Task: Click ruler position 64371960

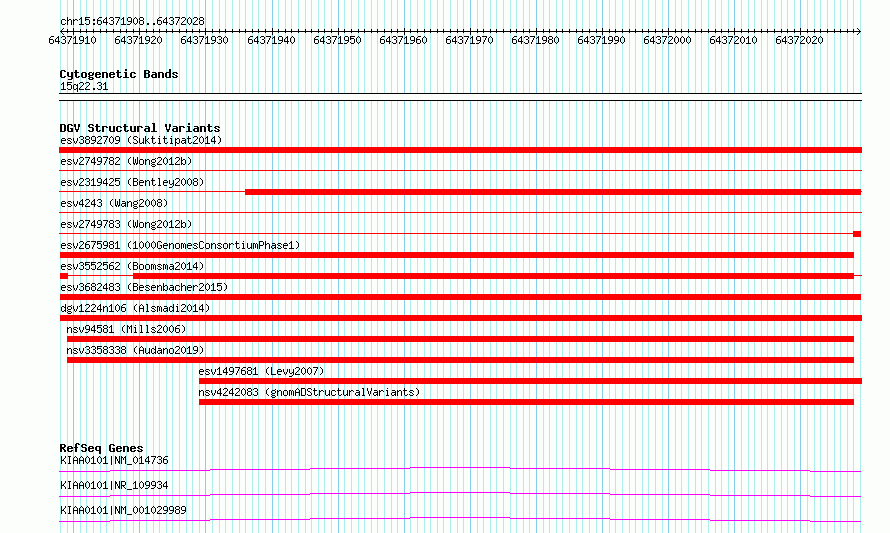Action: 403,40
